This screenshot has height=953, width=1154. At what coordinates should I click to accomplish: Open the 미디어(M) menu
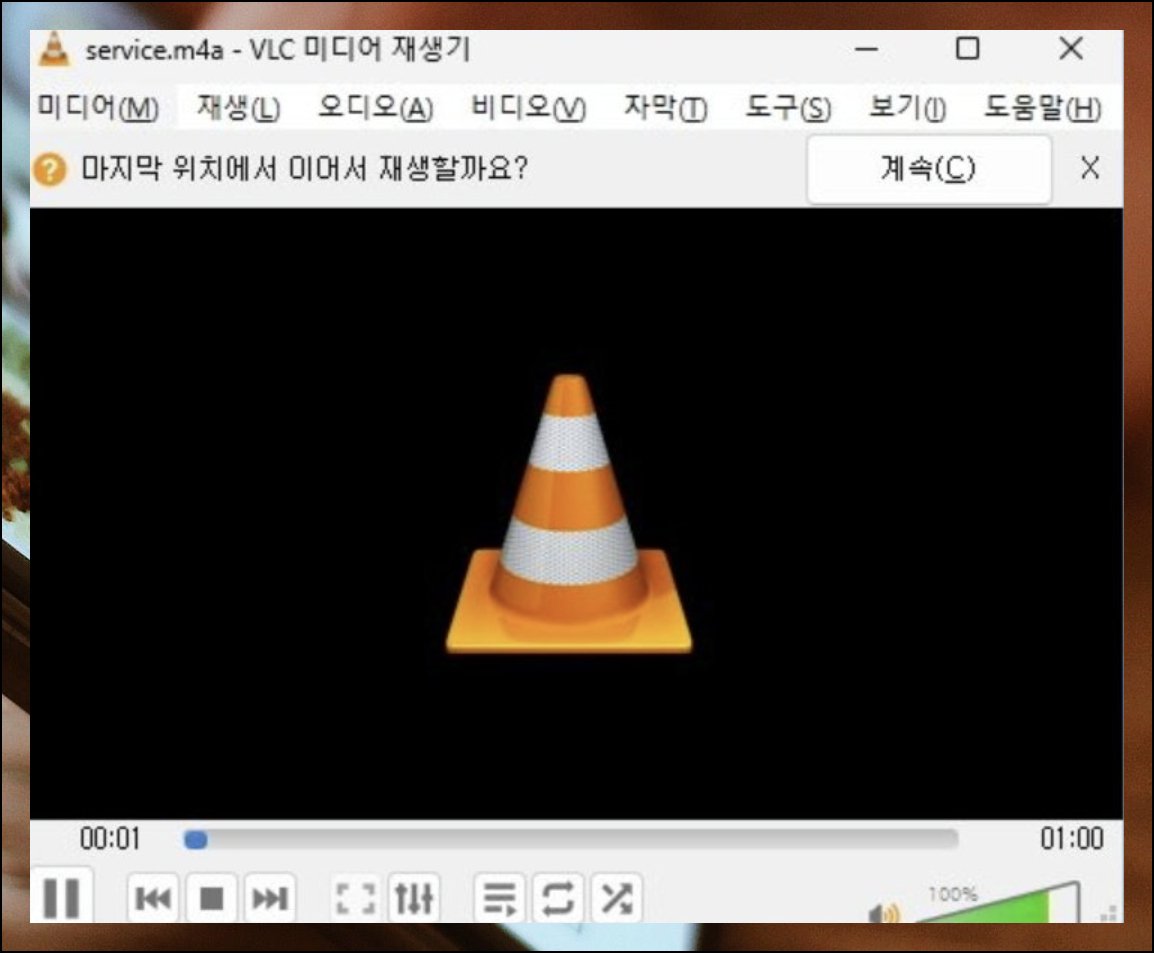pos(99,108)
